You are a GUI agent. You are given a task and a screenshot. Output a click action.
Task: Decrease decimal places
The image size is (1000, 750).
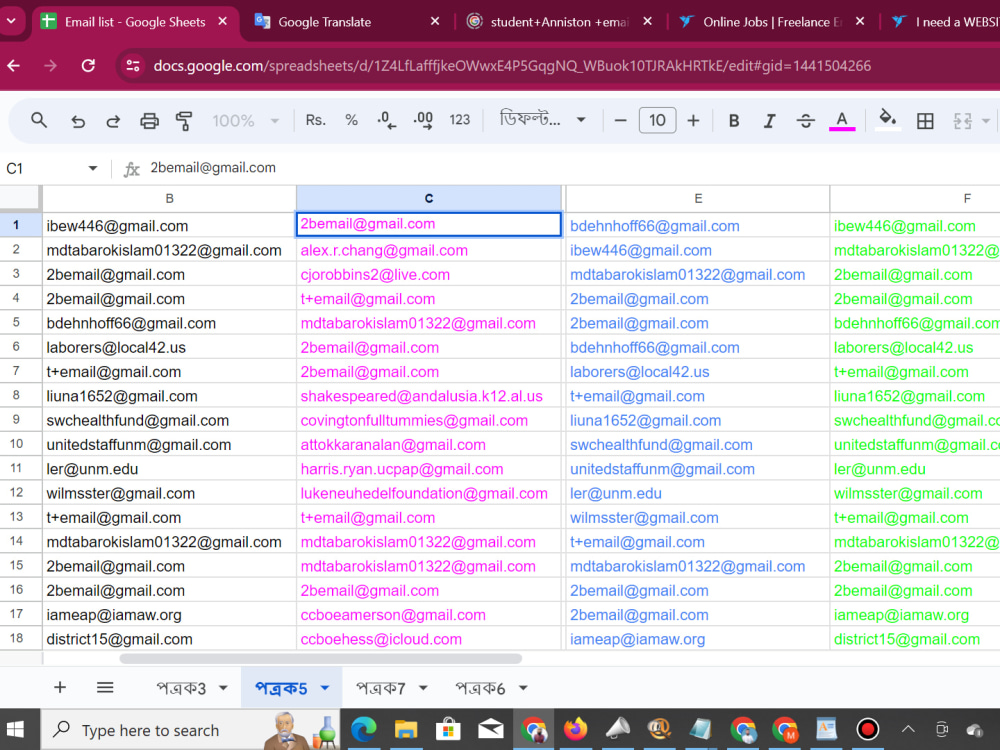(386, 120)
